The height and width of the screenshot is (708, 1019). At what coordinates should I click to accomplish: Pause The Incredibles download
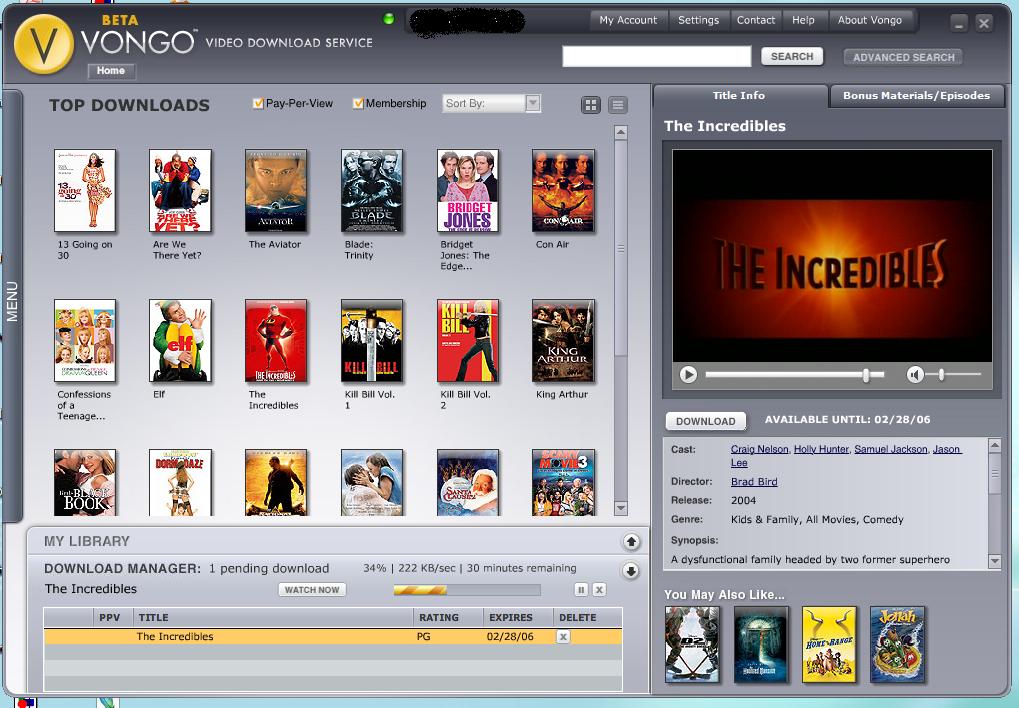(x=581, y=590)
